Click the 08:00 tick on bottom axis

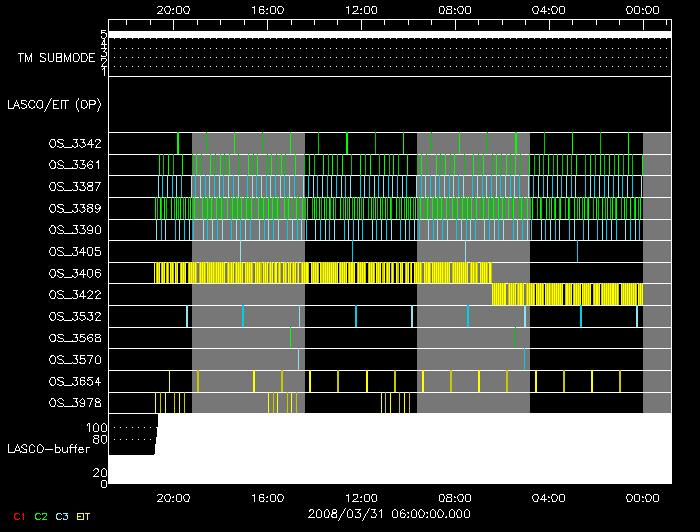tap(455, 497)
